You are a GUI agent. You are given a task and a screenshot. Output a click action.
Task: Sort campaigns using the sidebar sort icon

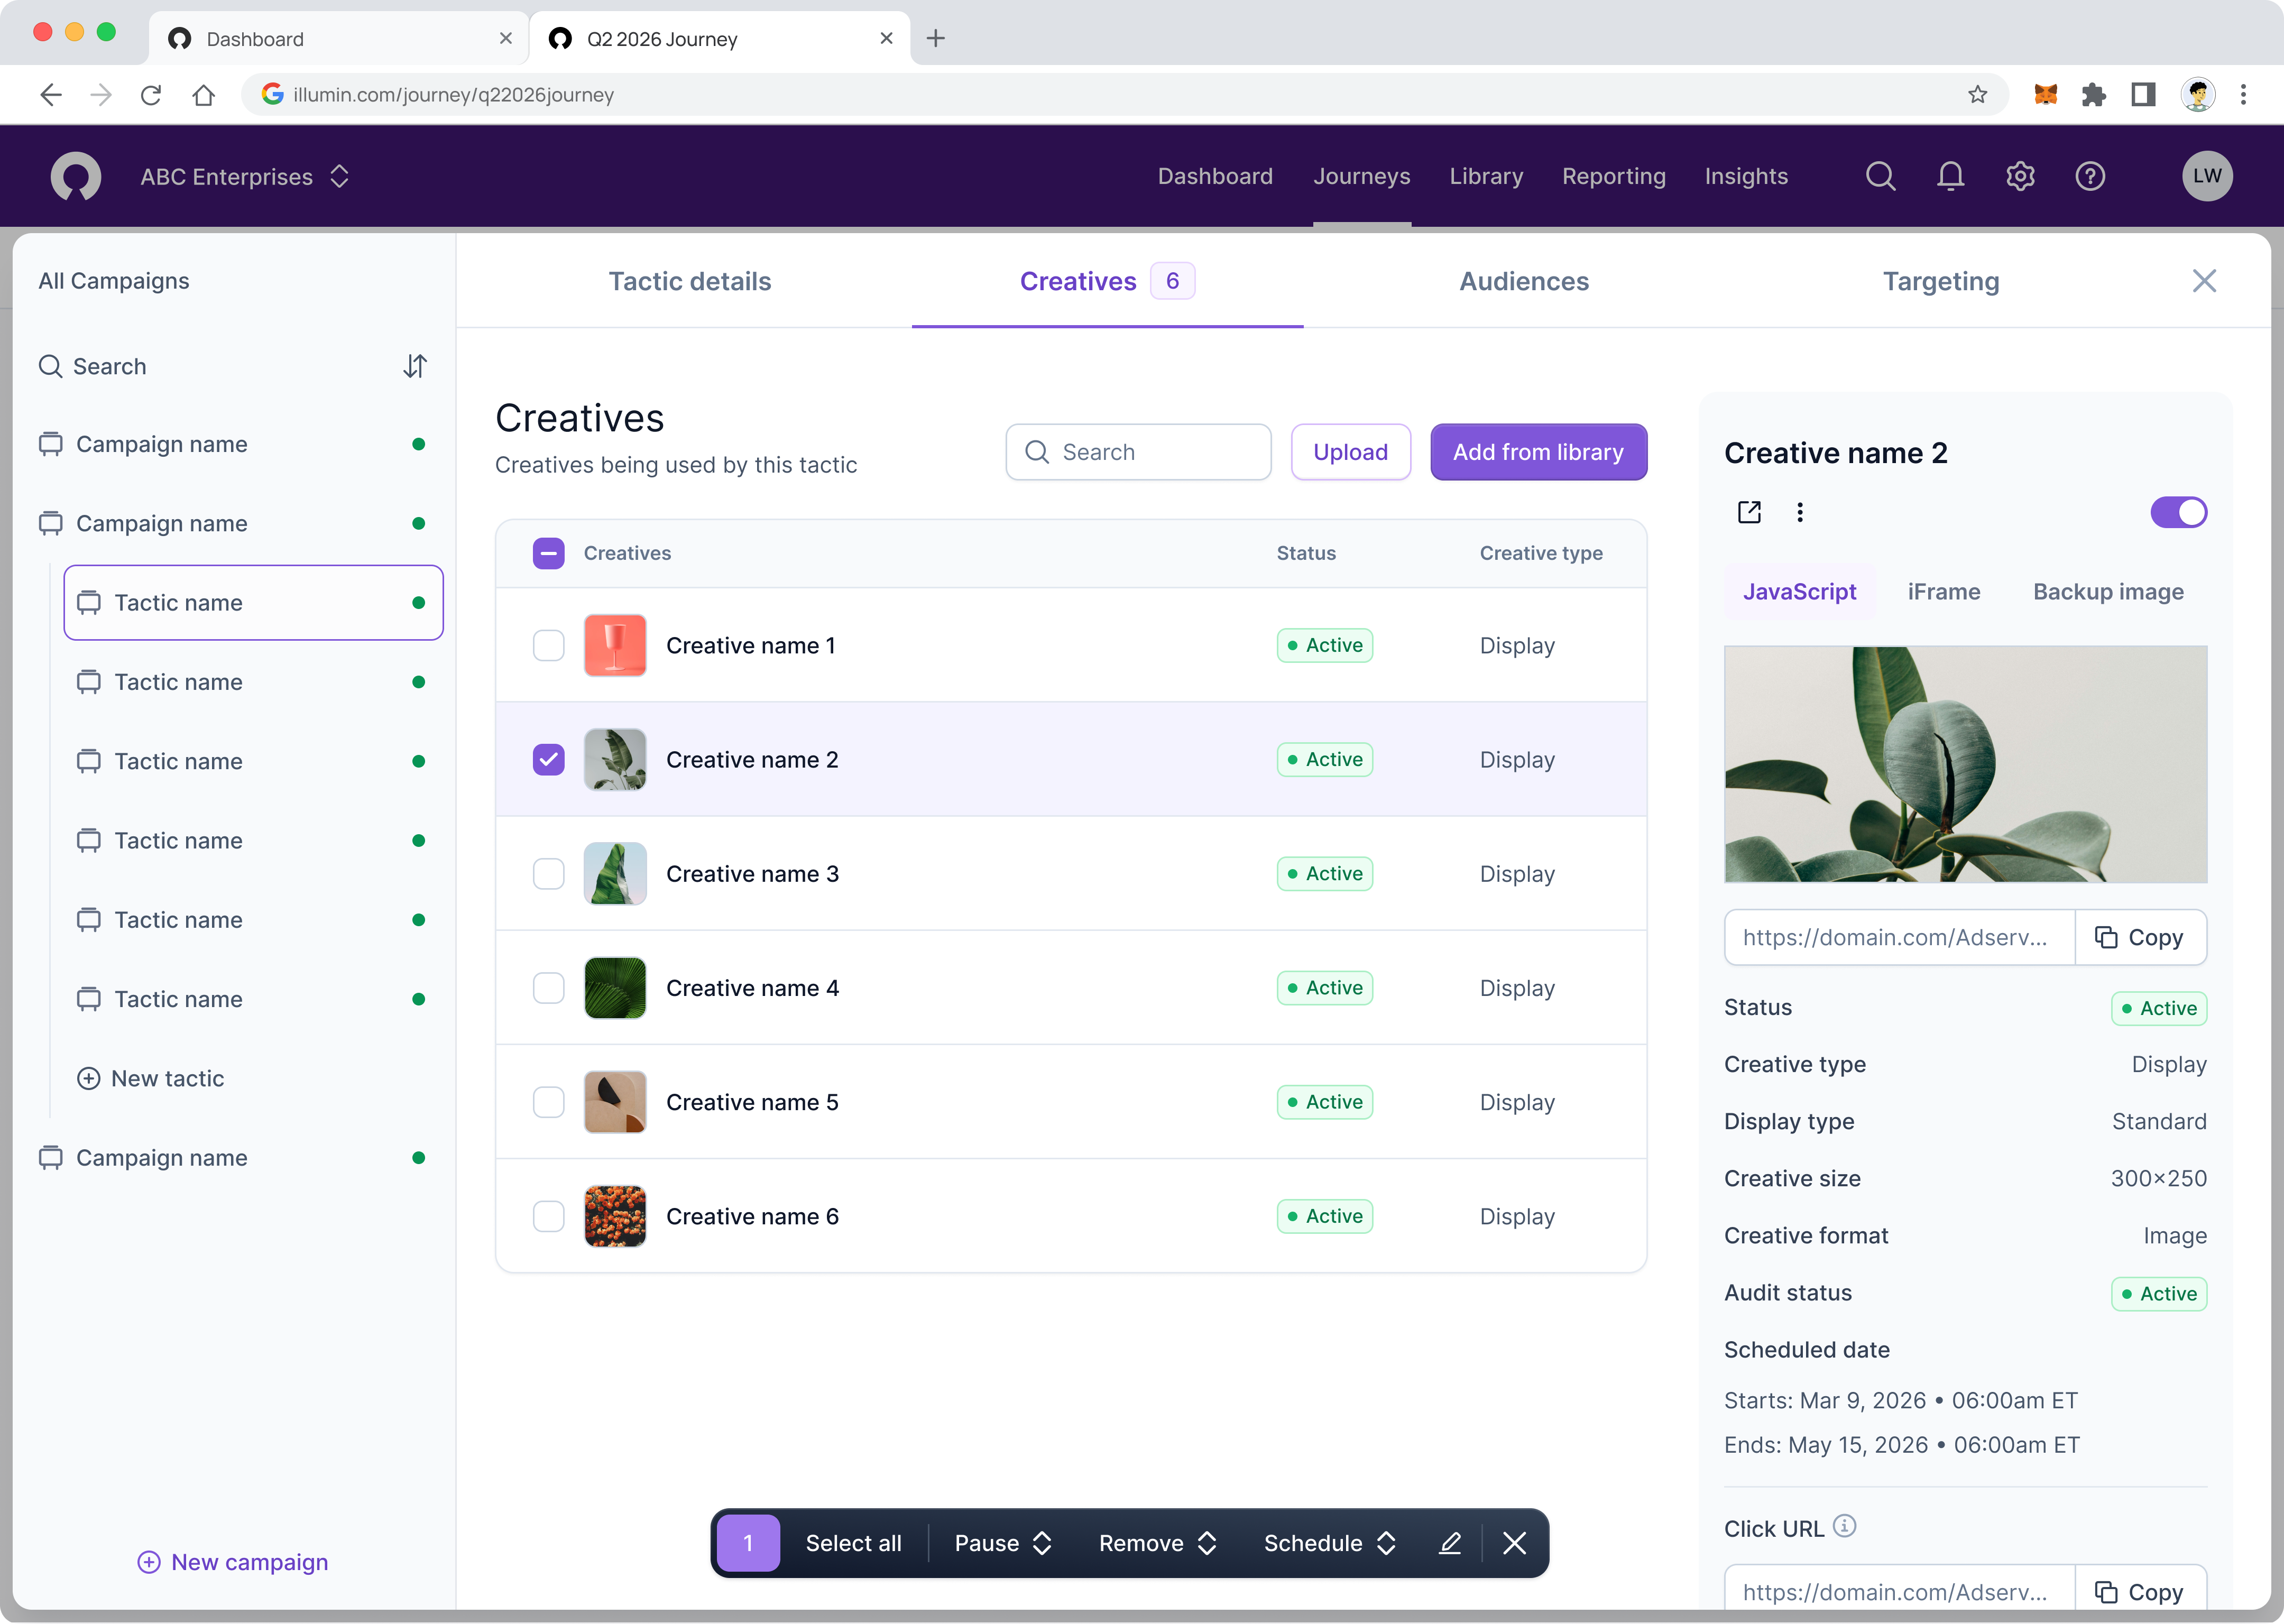point(415,366)
